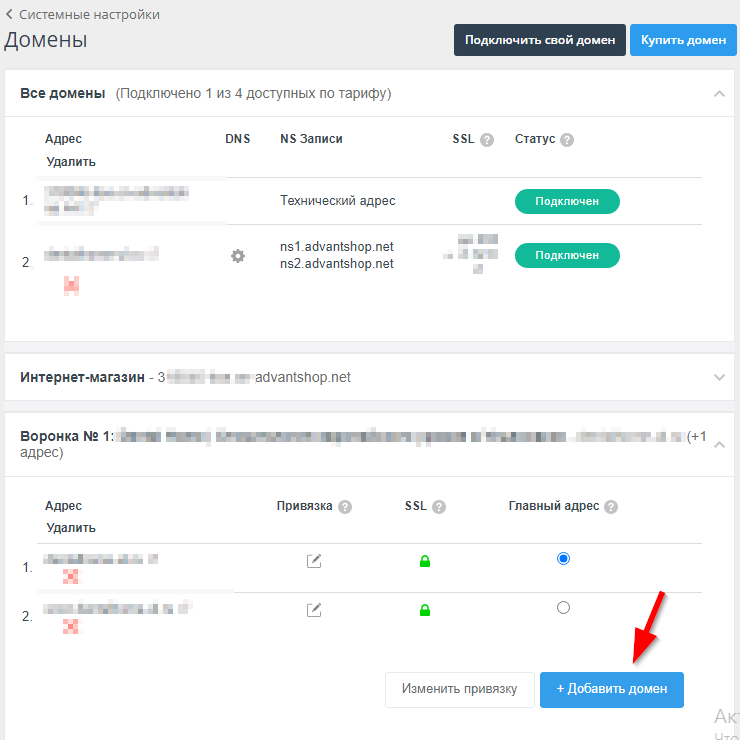Click the SSL help question mark in domains table
This screenshot has height=740, width=740.
[487, 140]
